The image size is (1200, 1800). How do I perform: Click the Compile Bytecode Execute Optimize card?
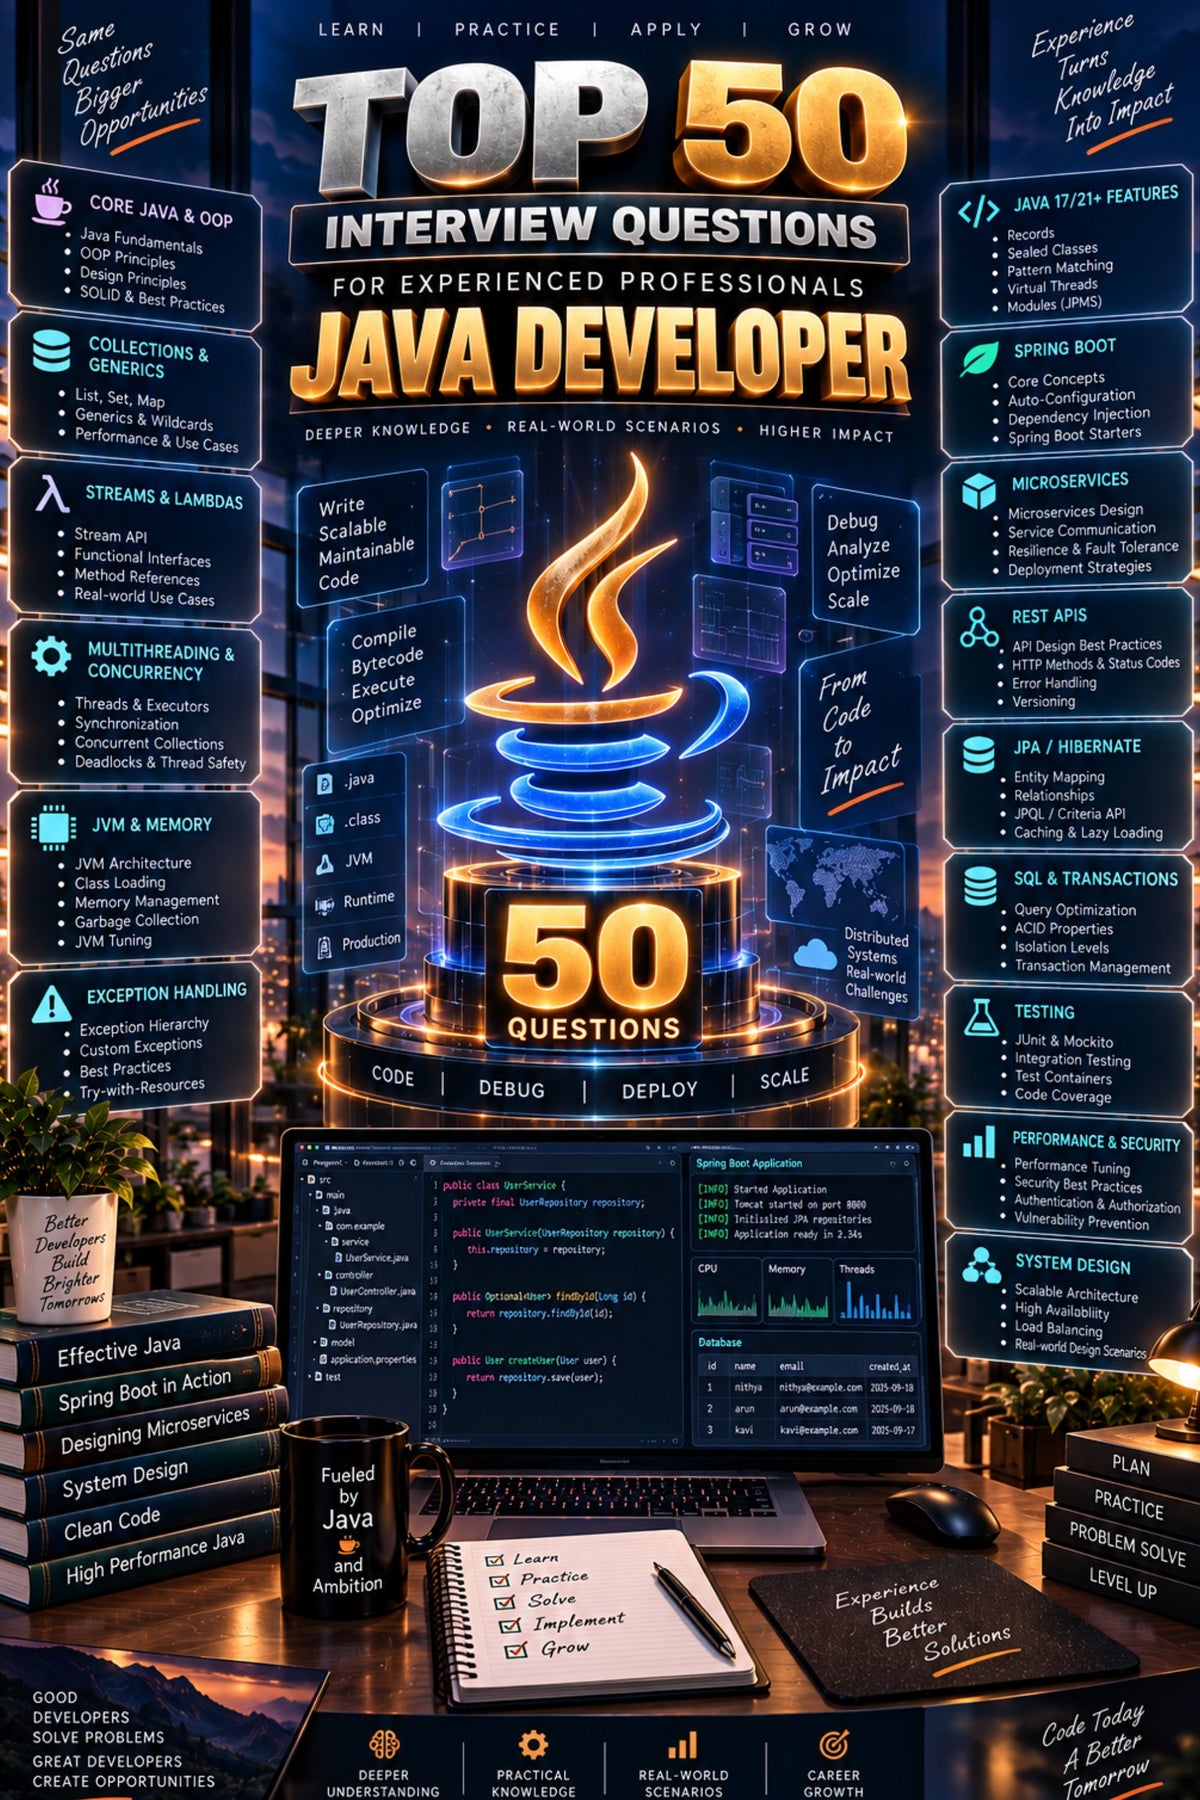[x=395, y=675]
